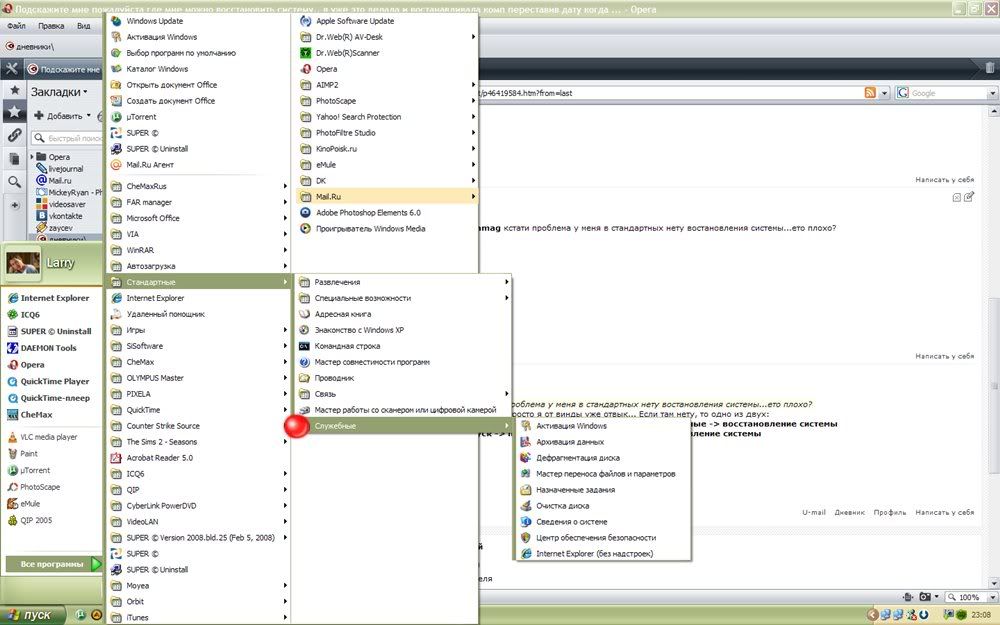Open the Файл menu in Opera

(x=16, y=25)
